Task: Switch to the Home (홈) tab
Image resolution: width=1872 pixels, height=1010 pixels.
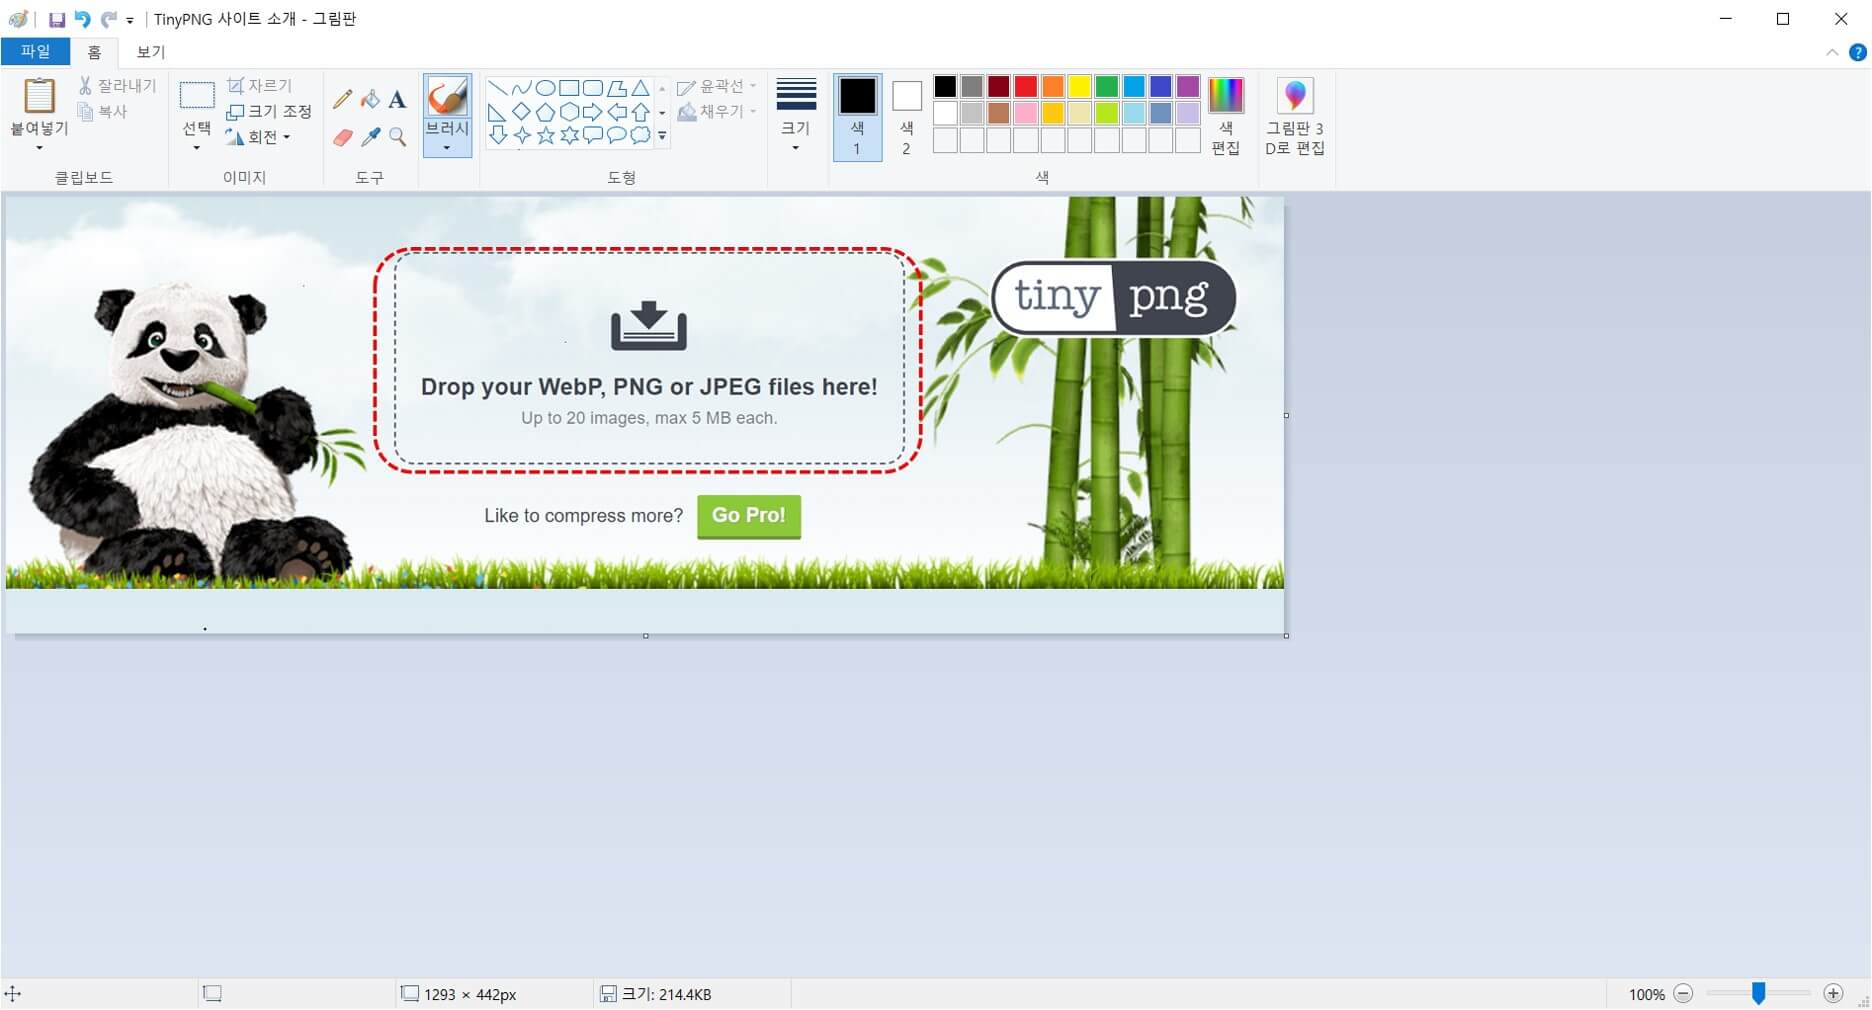Action: coord(94,52)
